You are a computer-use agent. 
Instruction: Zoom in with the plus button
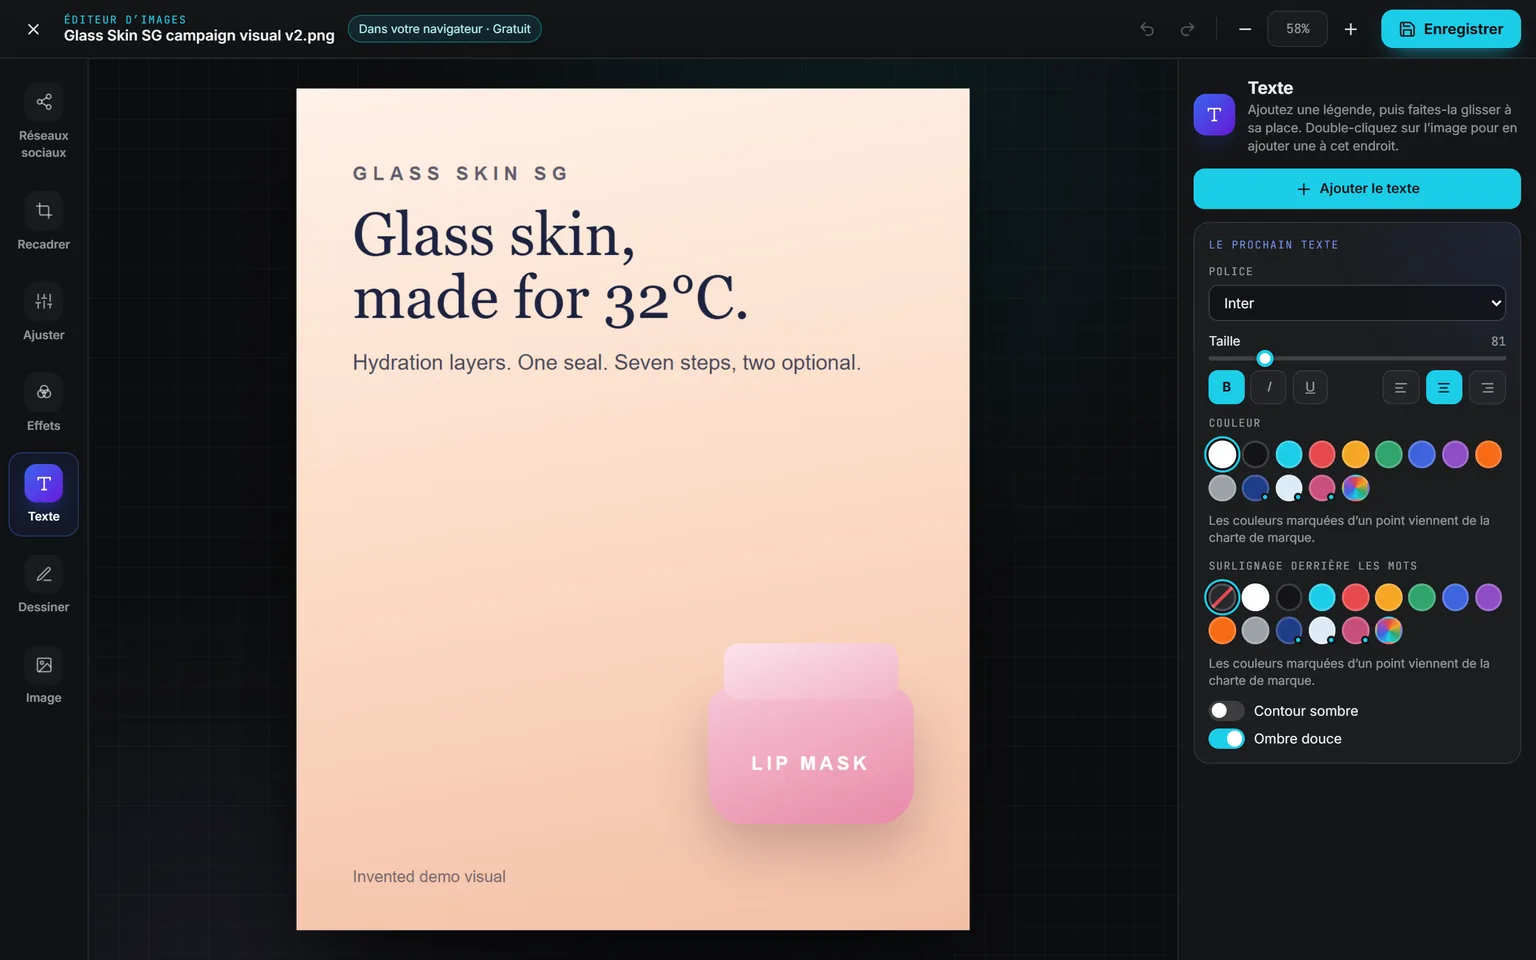click(1350, 29)
